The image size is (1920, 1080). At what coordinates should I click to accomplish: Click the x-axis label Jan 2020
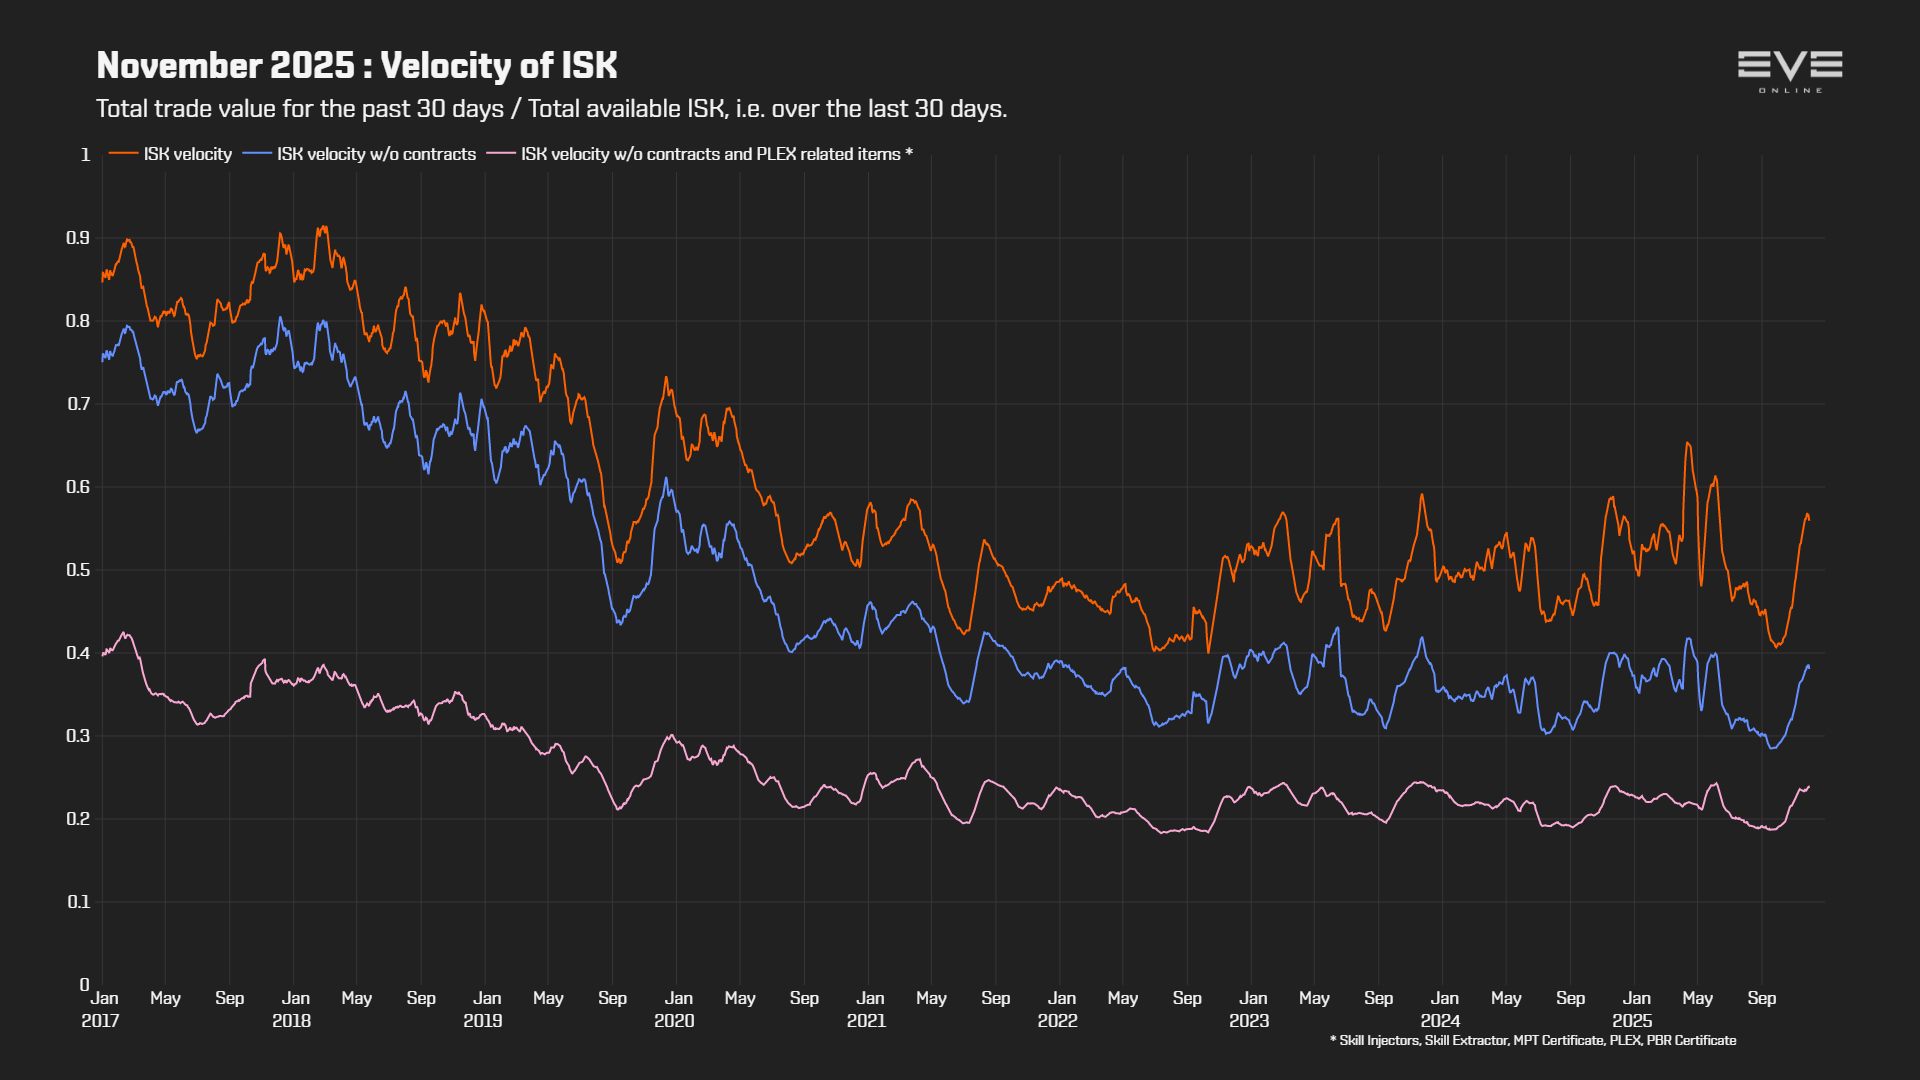676,1009
